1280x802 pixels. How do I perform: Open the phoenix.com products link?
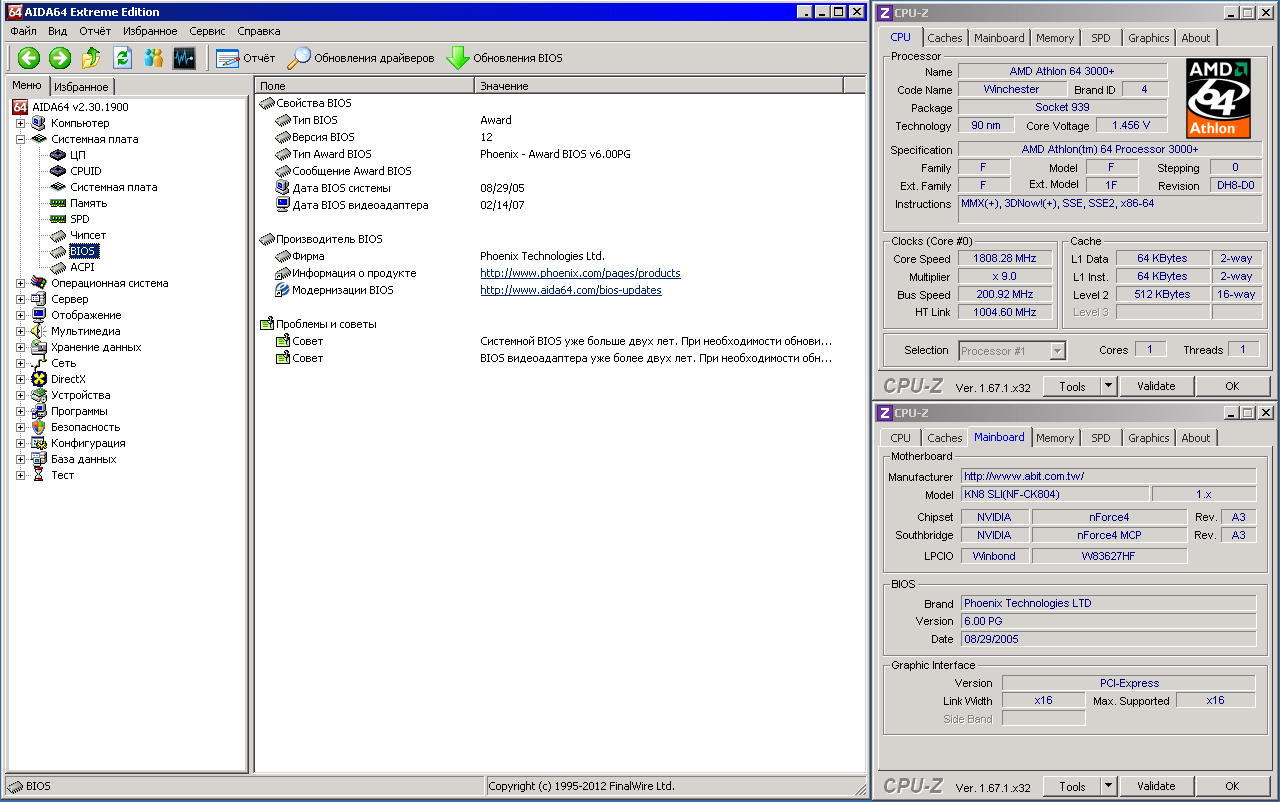tap(580, 273)
